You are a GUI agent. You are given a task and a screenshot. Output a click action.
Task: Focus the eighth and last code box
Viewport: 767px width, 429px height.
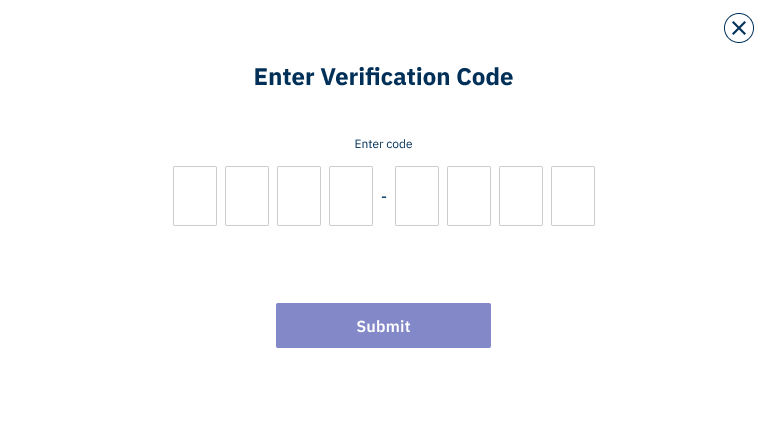pyautogui.click(x=573, y=196)
